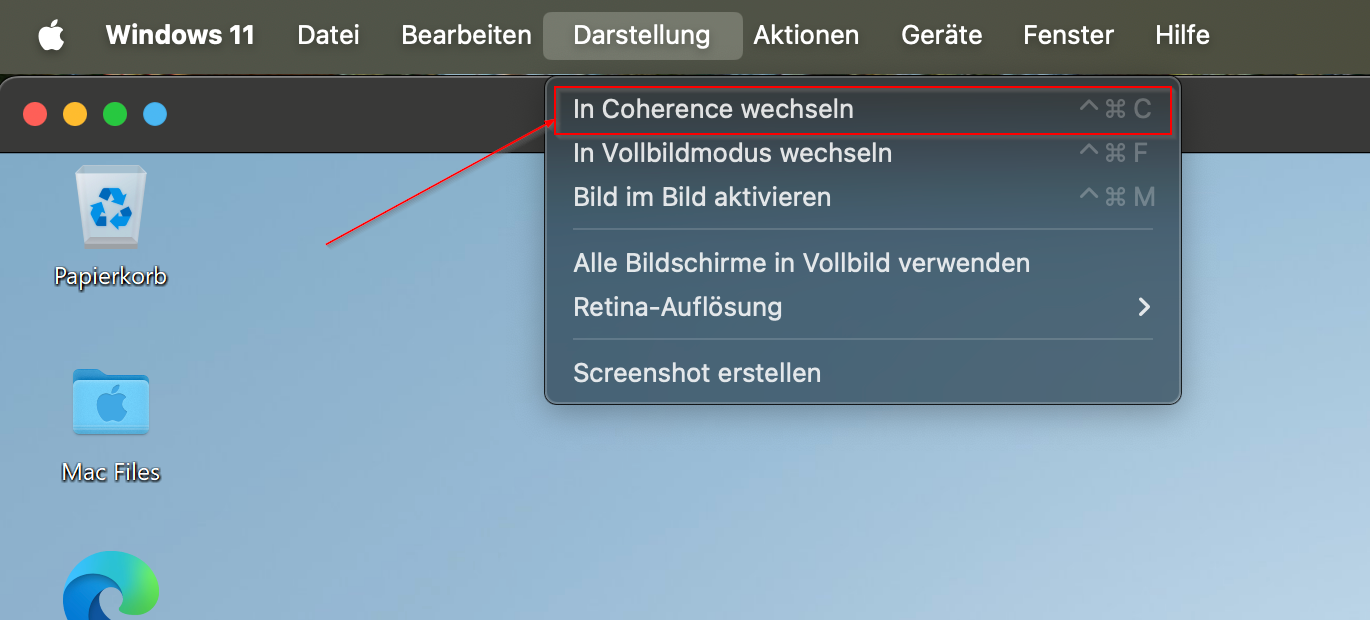The height and width of the screenshot is (620, 1370).
Task: Select the Papierkorb recycle bin icon
Action: click(111, 206)
